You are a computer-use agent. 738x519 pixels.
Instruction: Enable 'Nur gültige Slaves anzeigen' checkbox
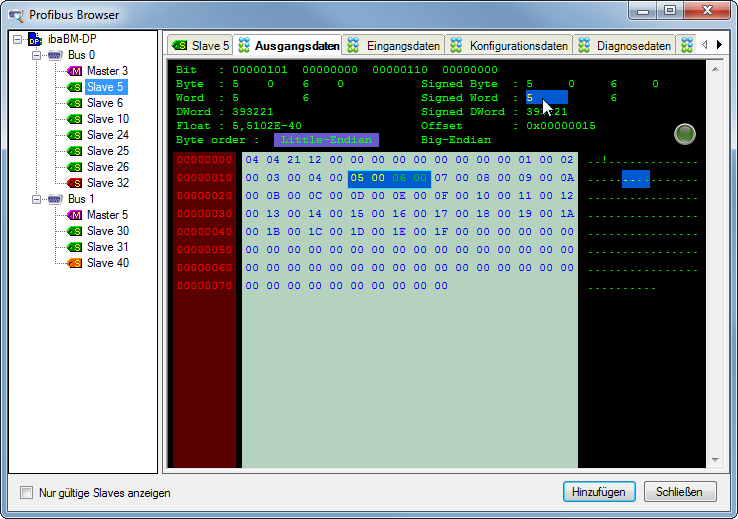tap(27, 493)
